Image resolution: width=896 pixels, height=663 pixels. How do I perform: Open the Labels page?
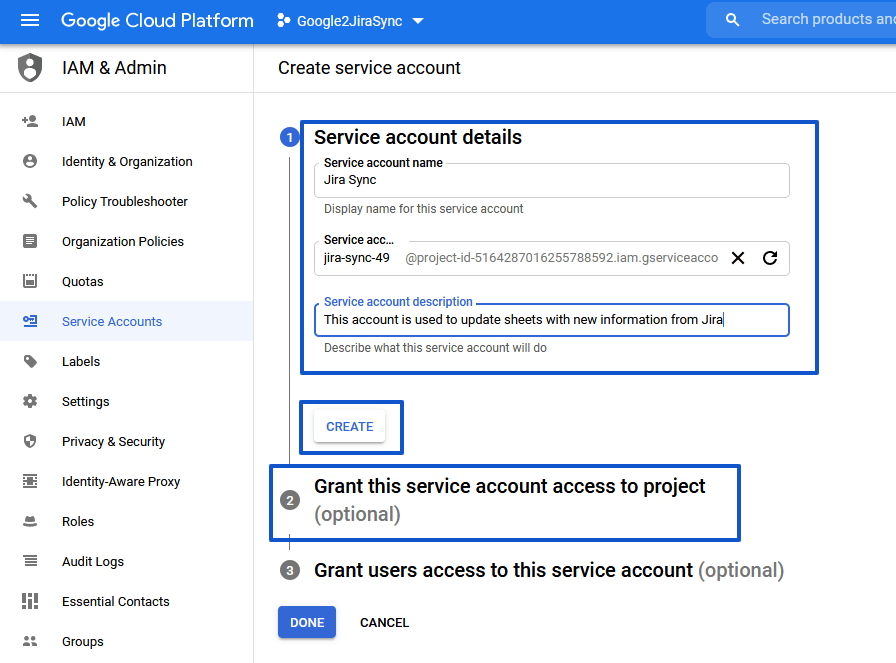(81, 362)
